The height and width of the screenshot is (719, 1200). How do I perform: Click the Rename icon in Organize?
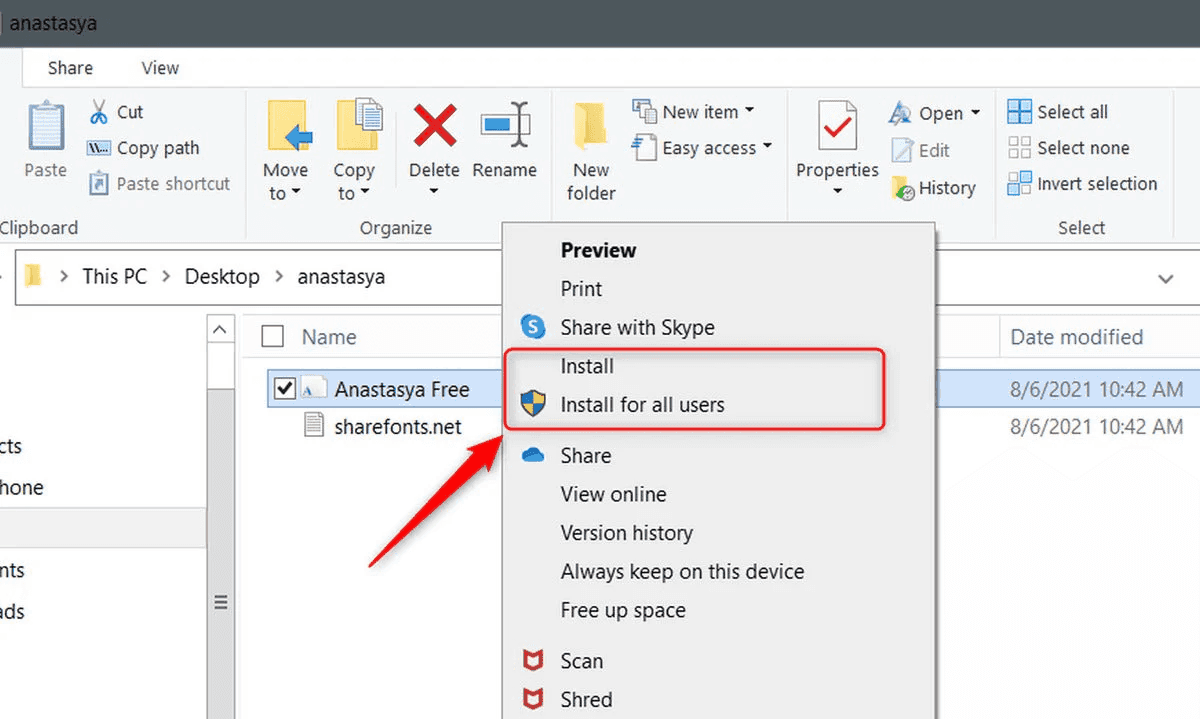[505, 126]
